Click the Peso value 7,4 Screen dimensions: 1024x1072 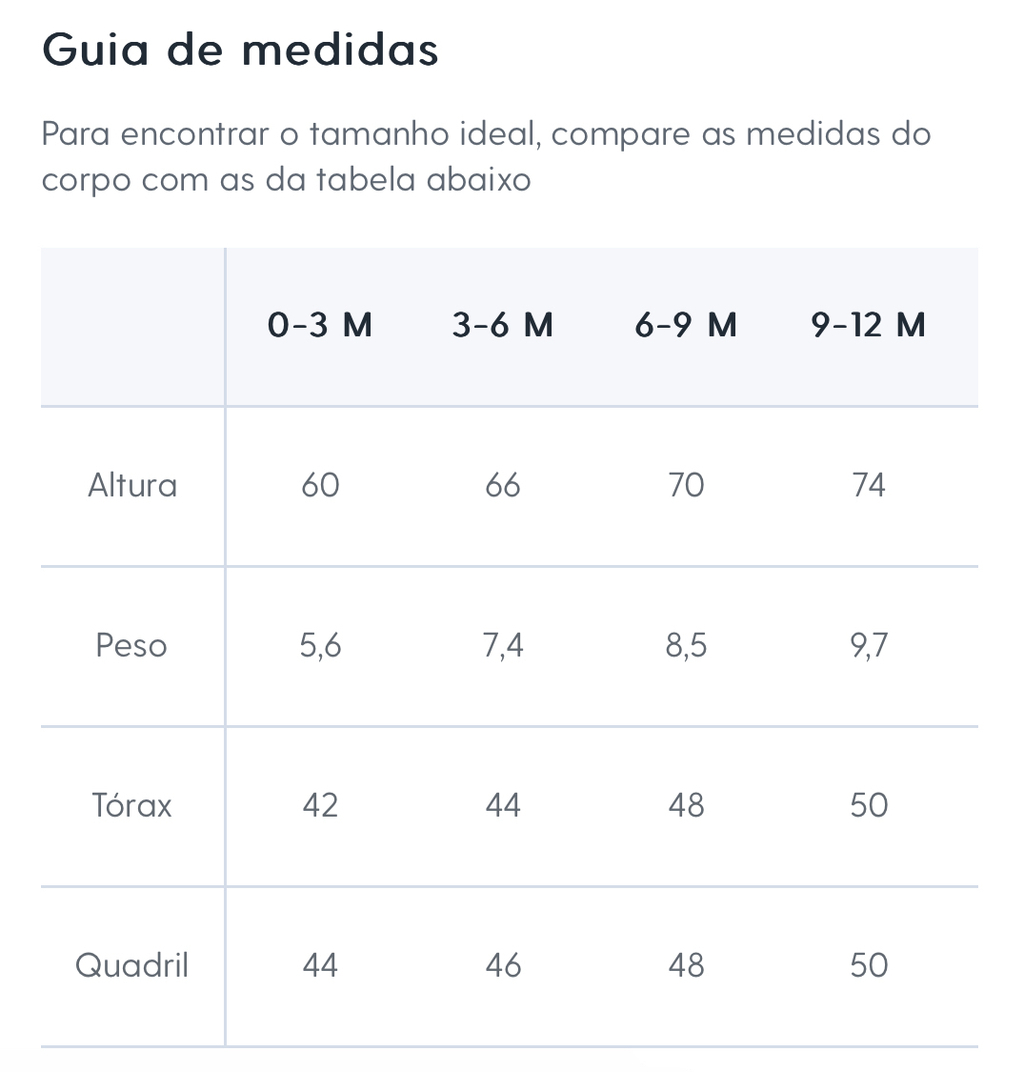pos(502,645)
